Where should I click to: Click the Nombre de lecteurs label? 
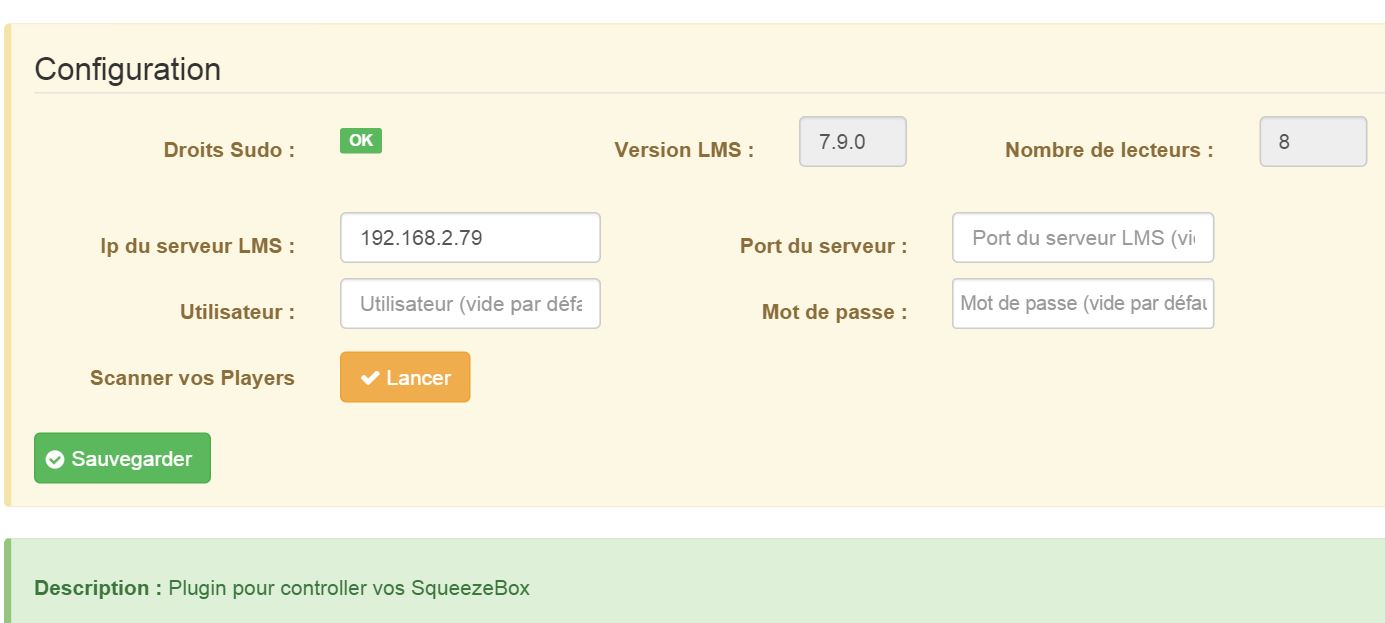[x=1109, y=150]
